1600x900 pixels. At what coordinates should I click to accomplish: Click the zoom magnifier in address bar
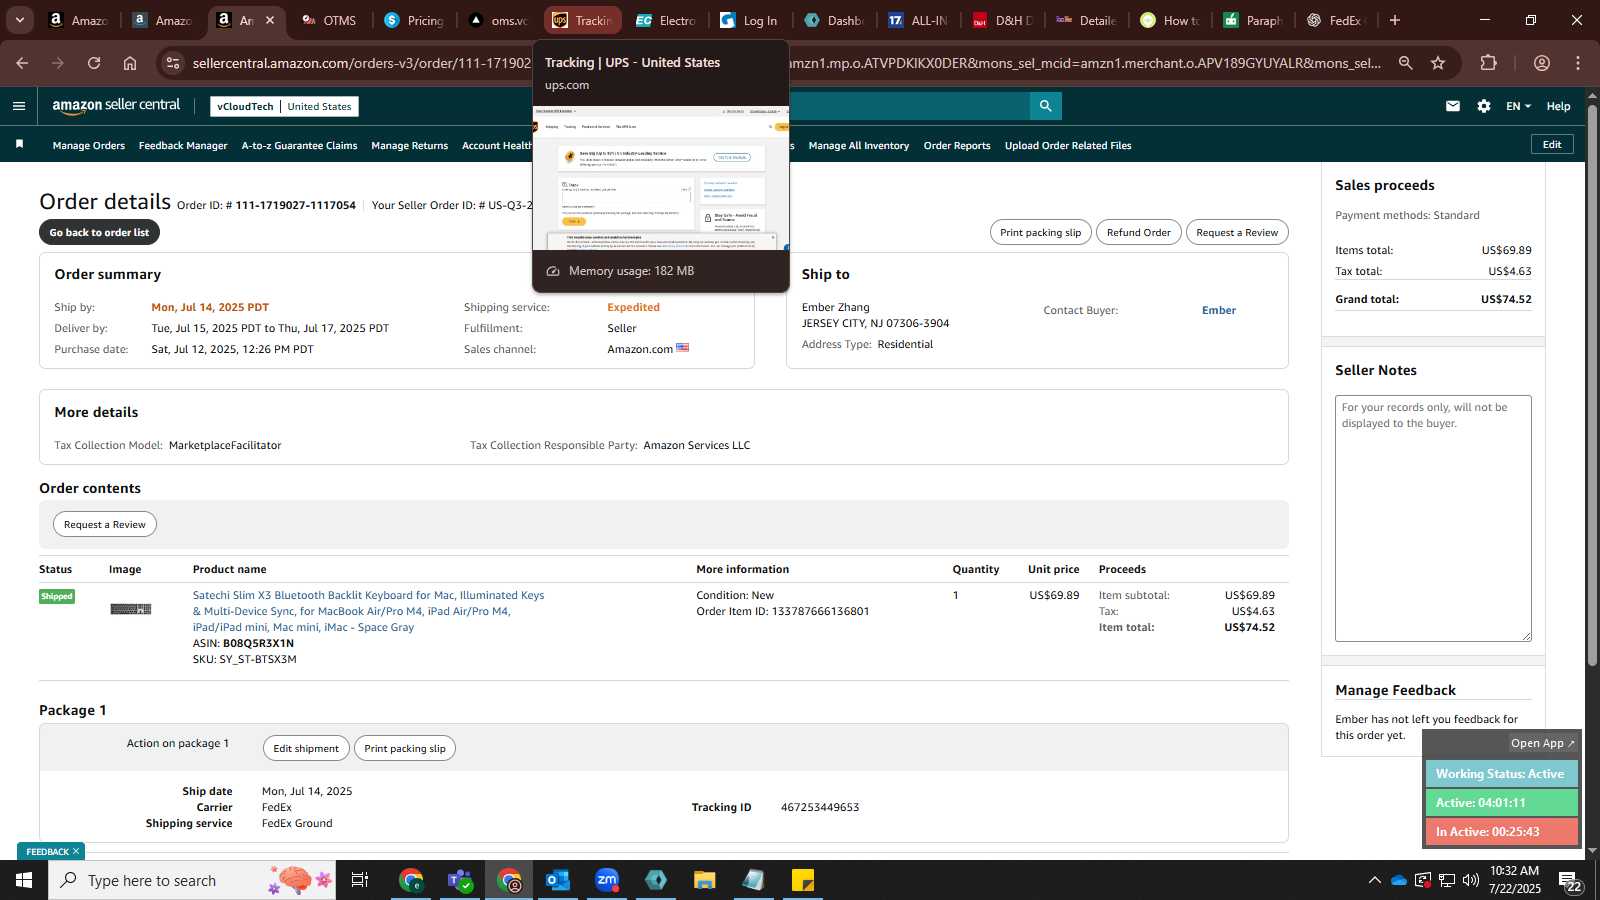pos(1406,63)
